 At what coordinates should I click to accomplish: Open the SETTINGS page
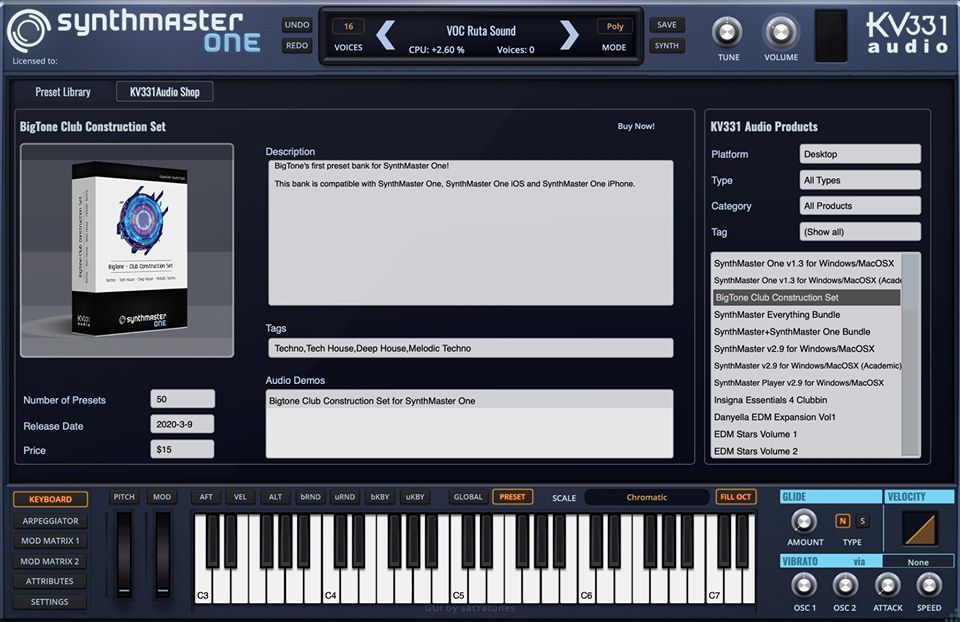[x=50, y=602]
